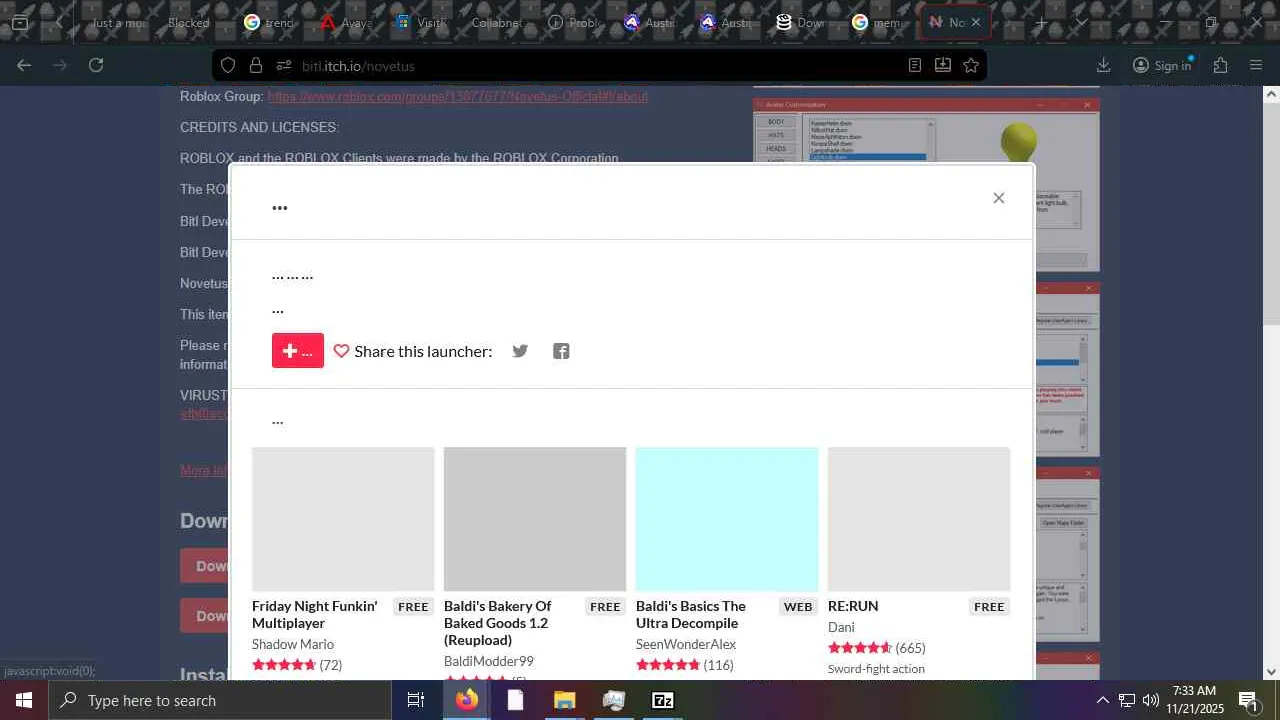This screenshot has width=1280, height=720.
Task: Open the Friday Night Funkin' Multiplayer thumbnail
Action: tap(343, 519)
